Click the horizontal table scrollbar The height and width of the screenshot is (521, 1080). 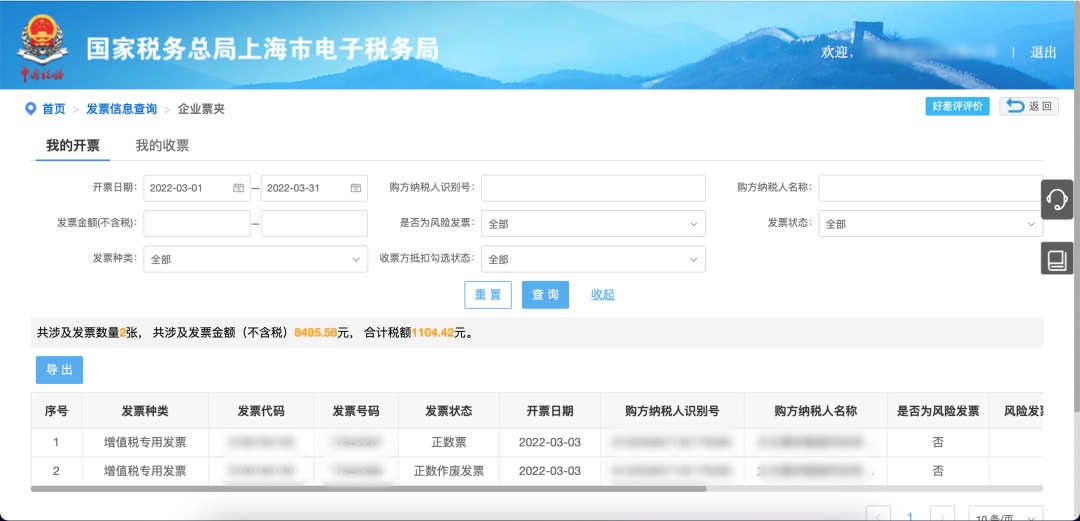click(369, 489)
